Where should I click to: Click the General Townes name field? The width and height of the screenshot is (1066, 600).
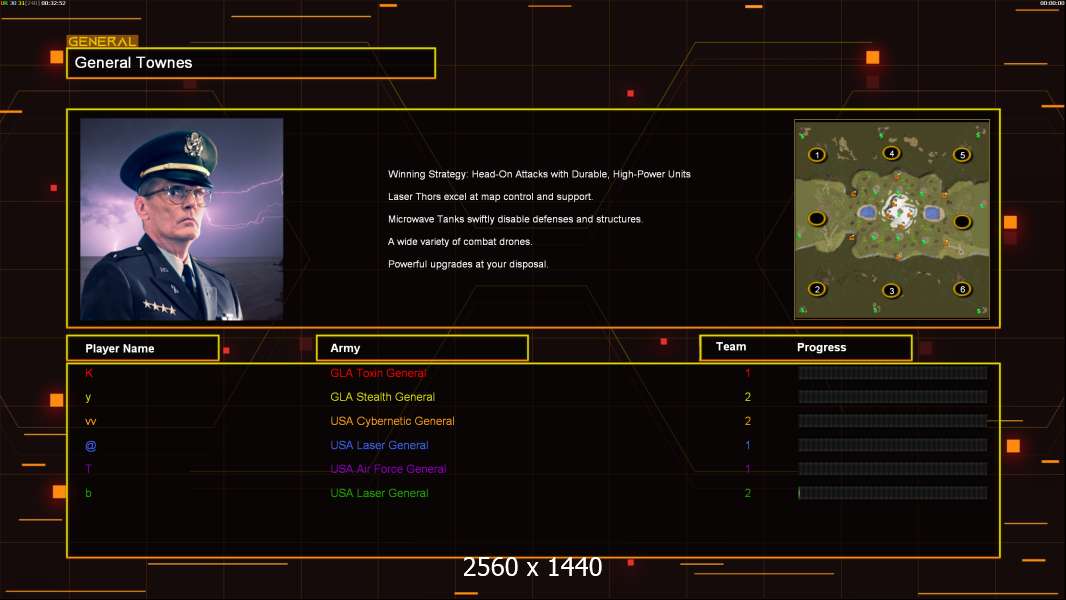click(x=251, y=63)
